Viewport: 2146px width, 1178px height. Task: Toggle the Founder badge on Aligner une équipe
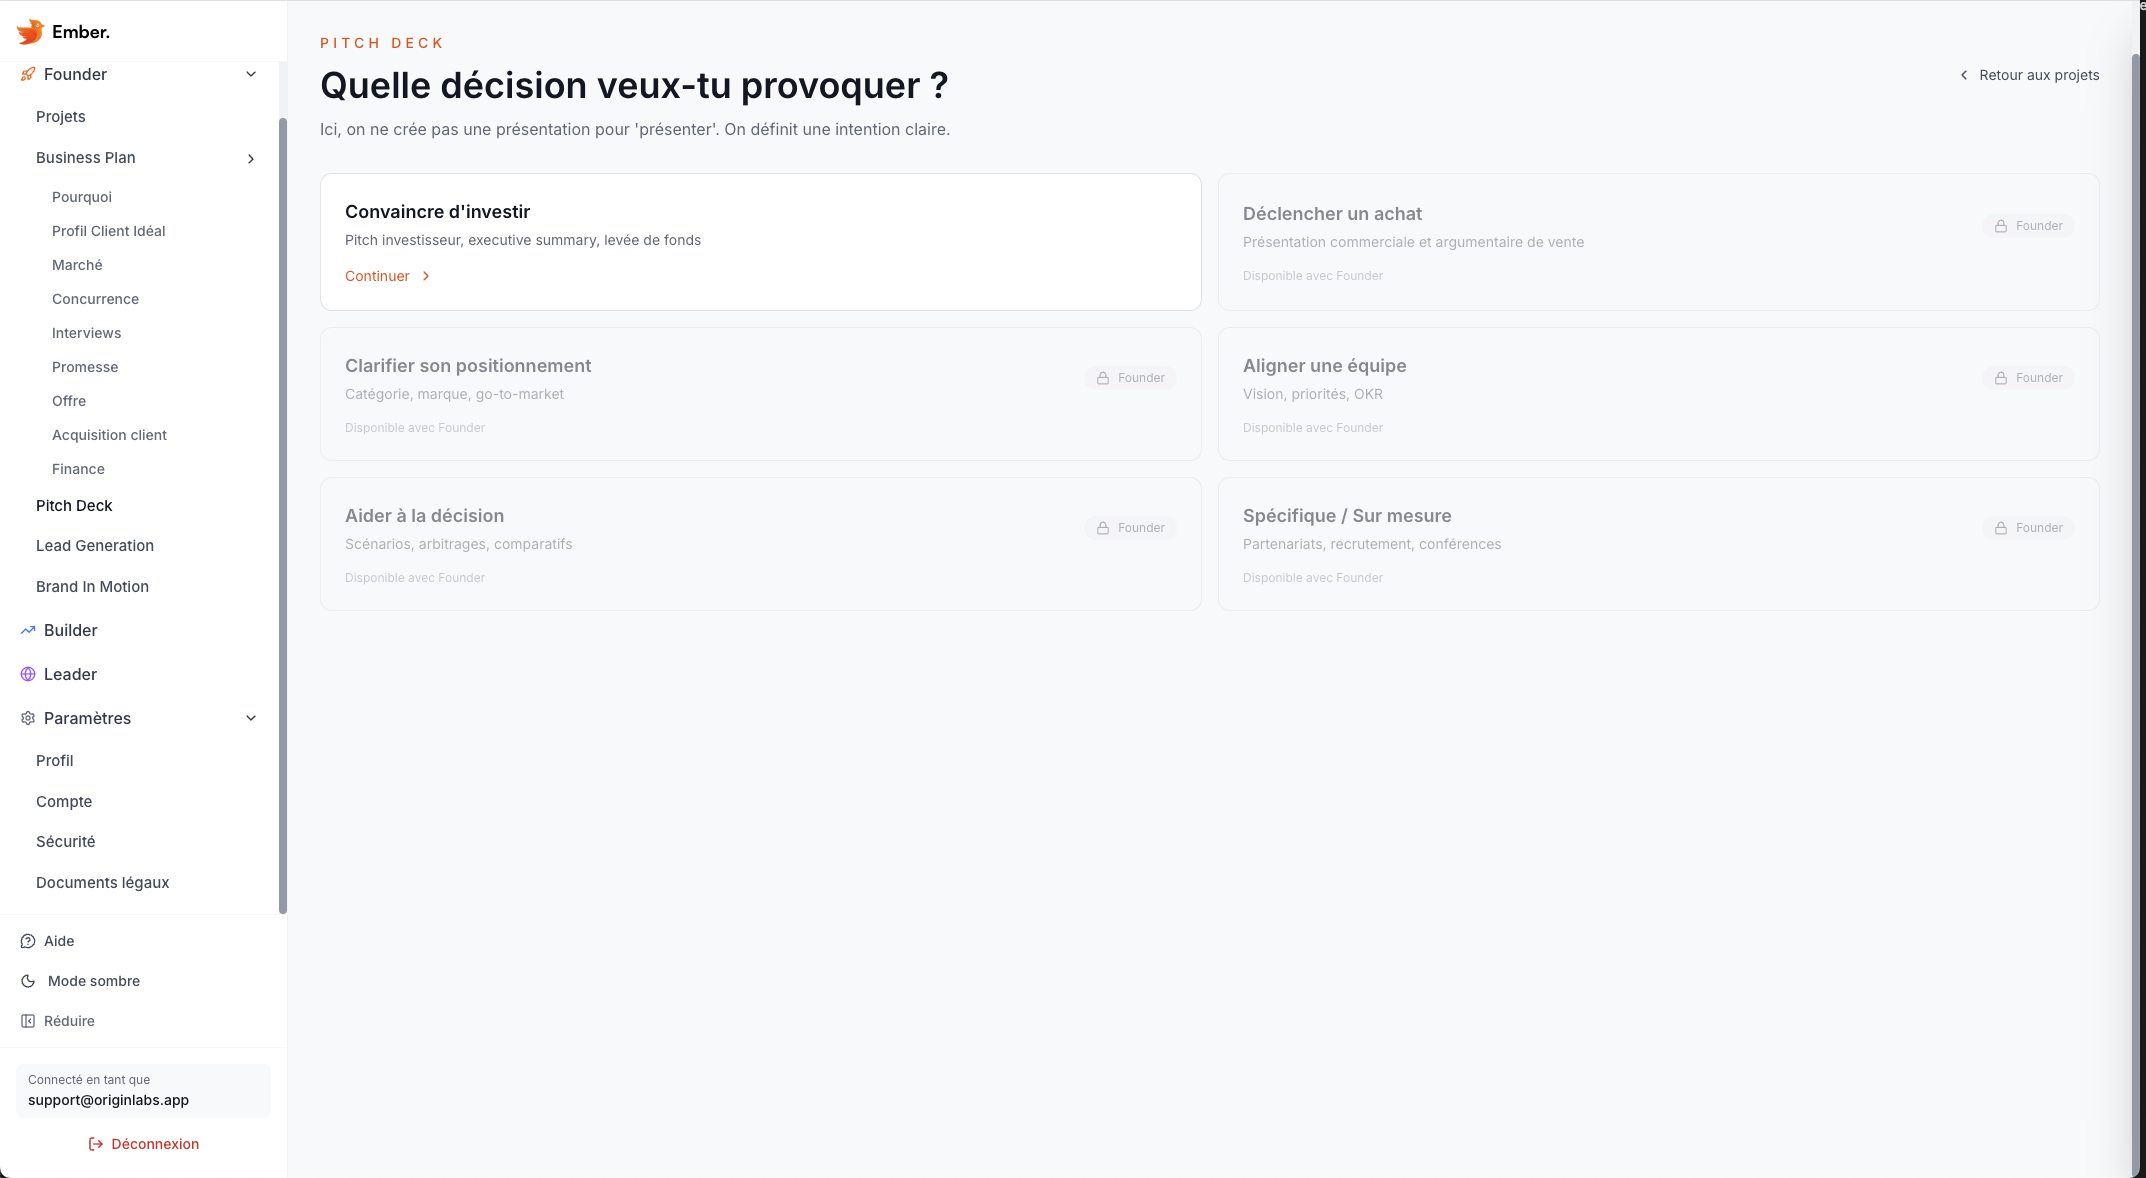point(2028,378)
